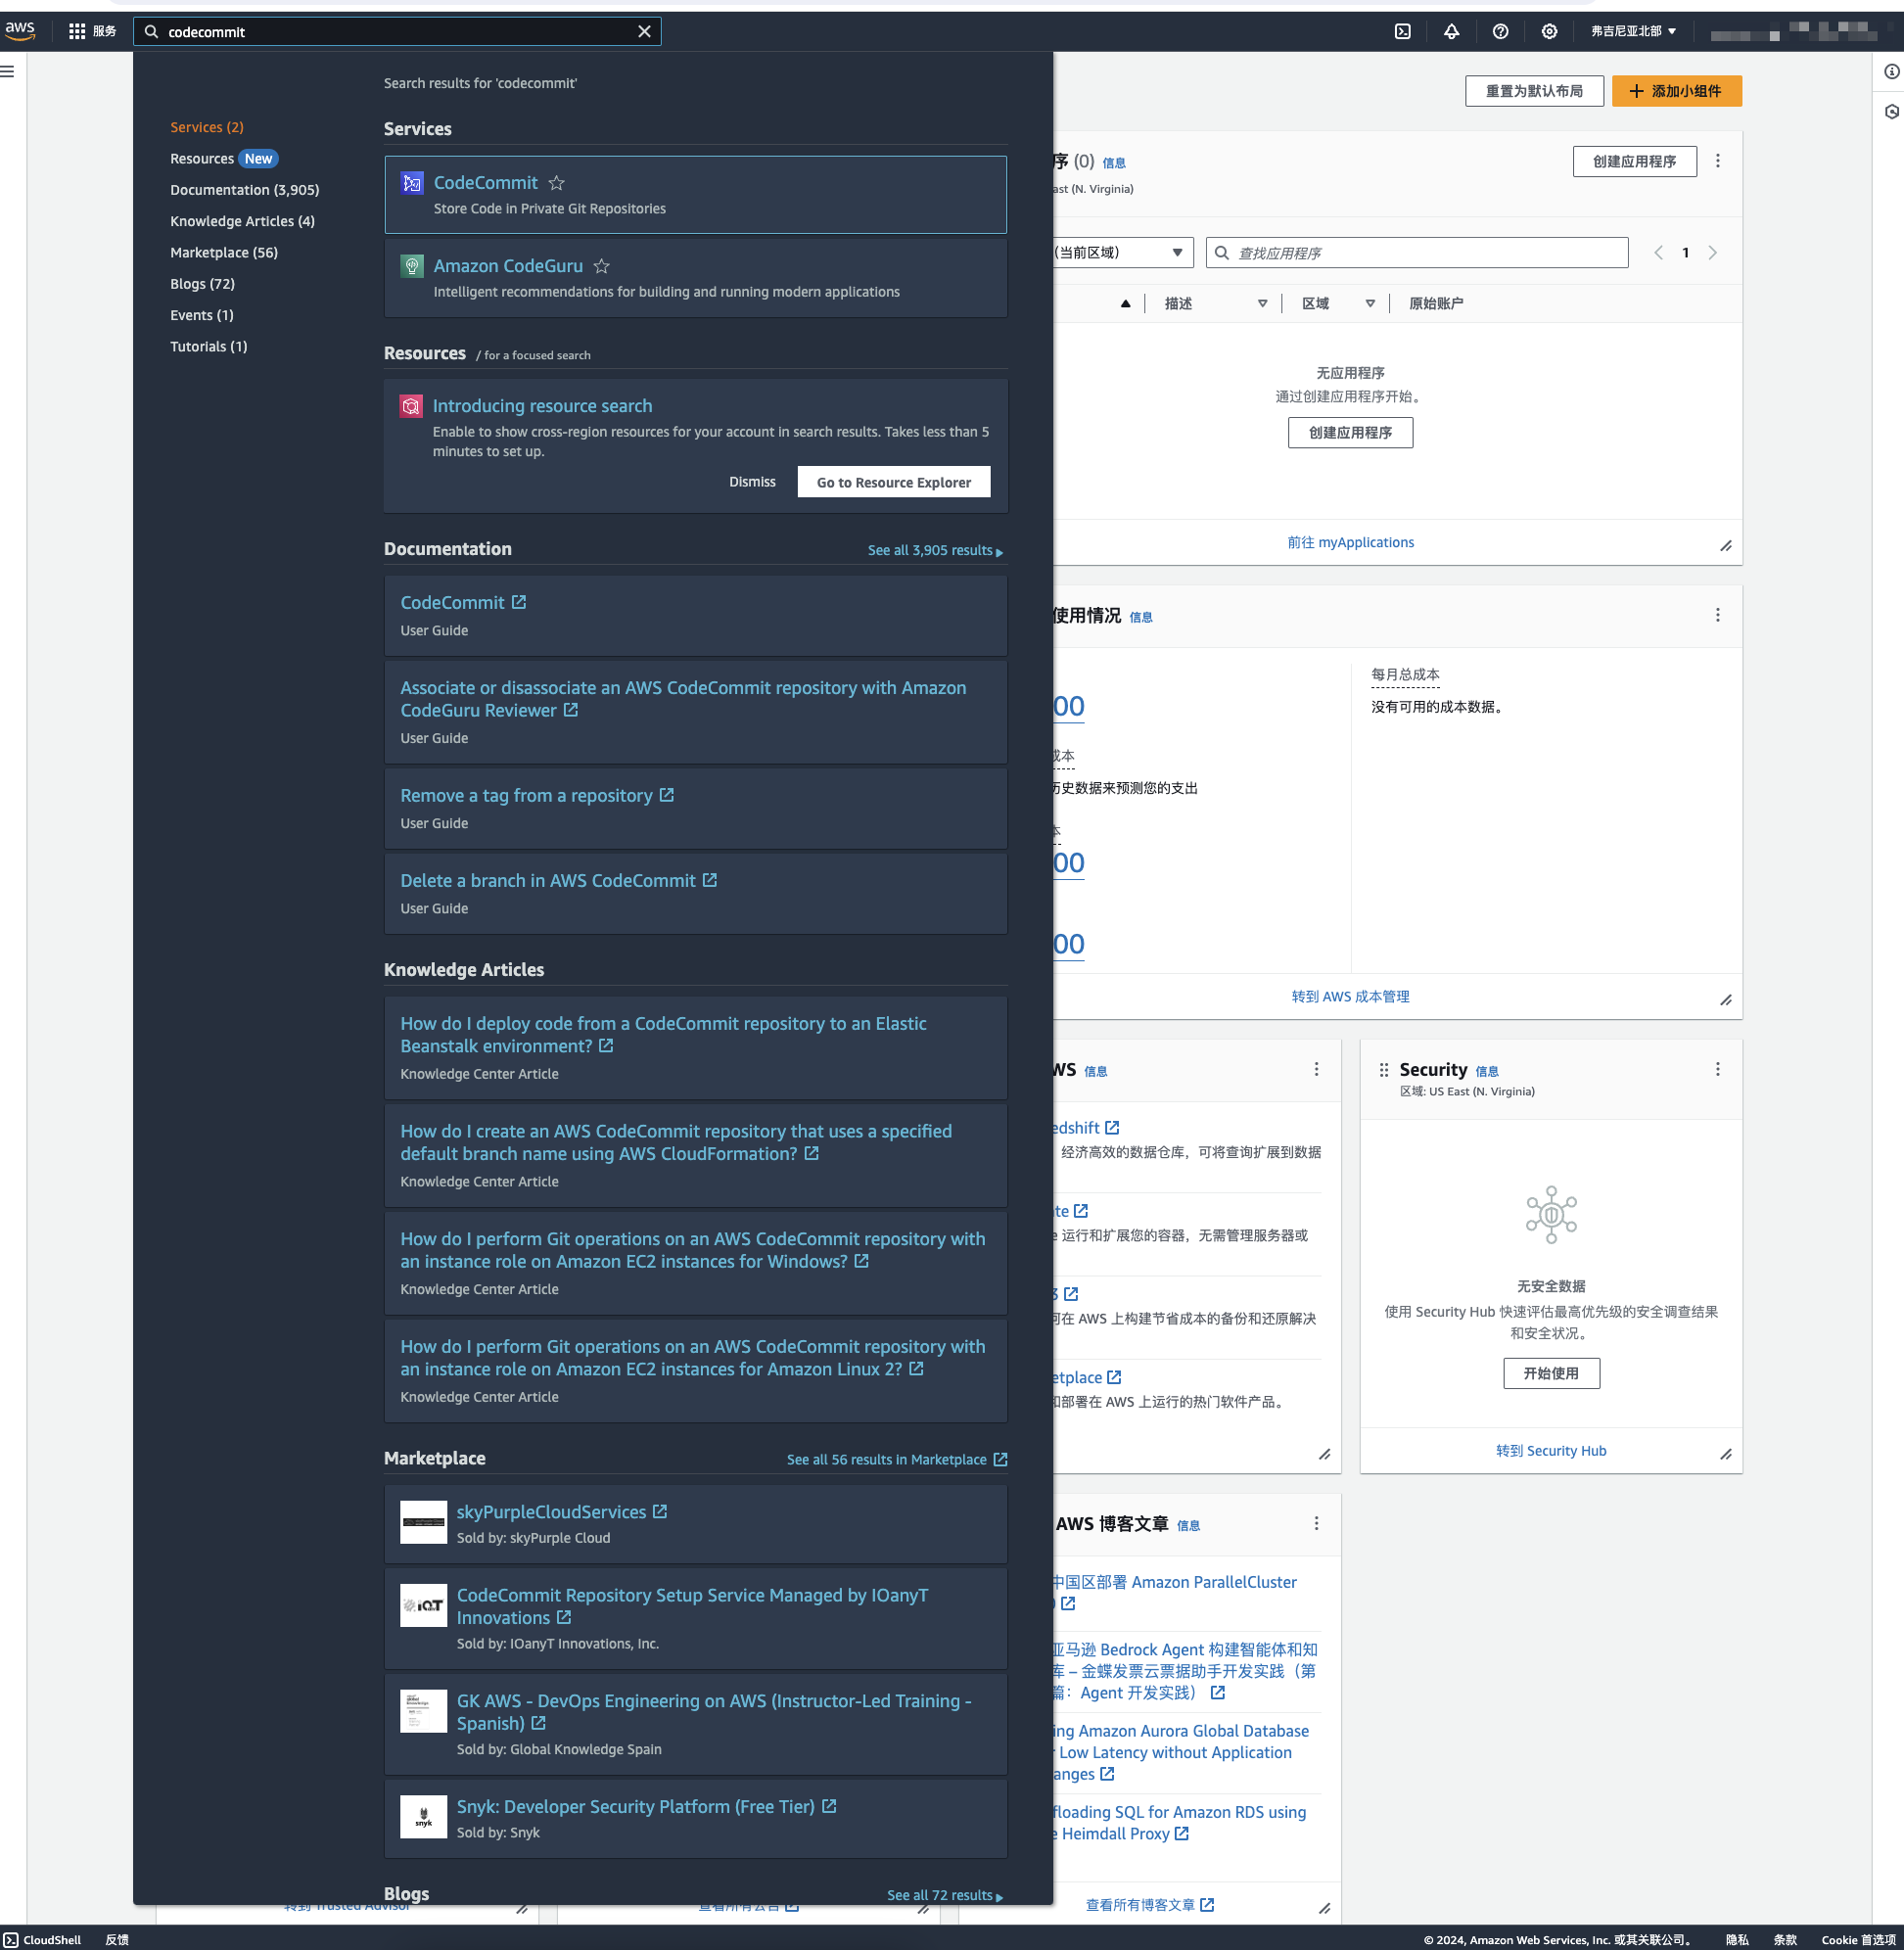
Task: Open the settings gear icon in top bar
Action: (1549, 31)
